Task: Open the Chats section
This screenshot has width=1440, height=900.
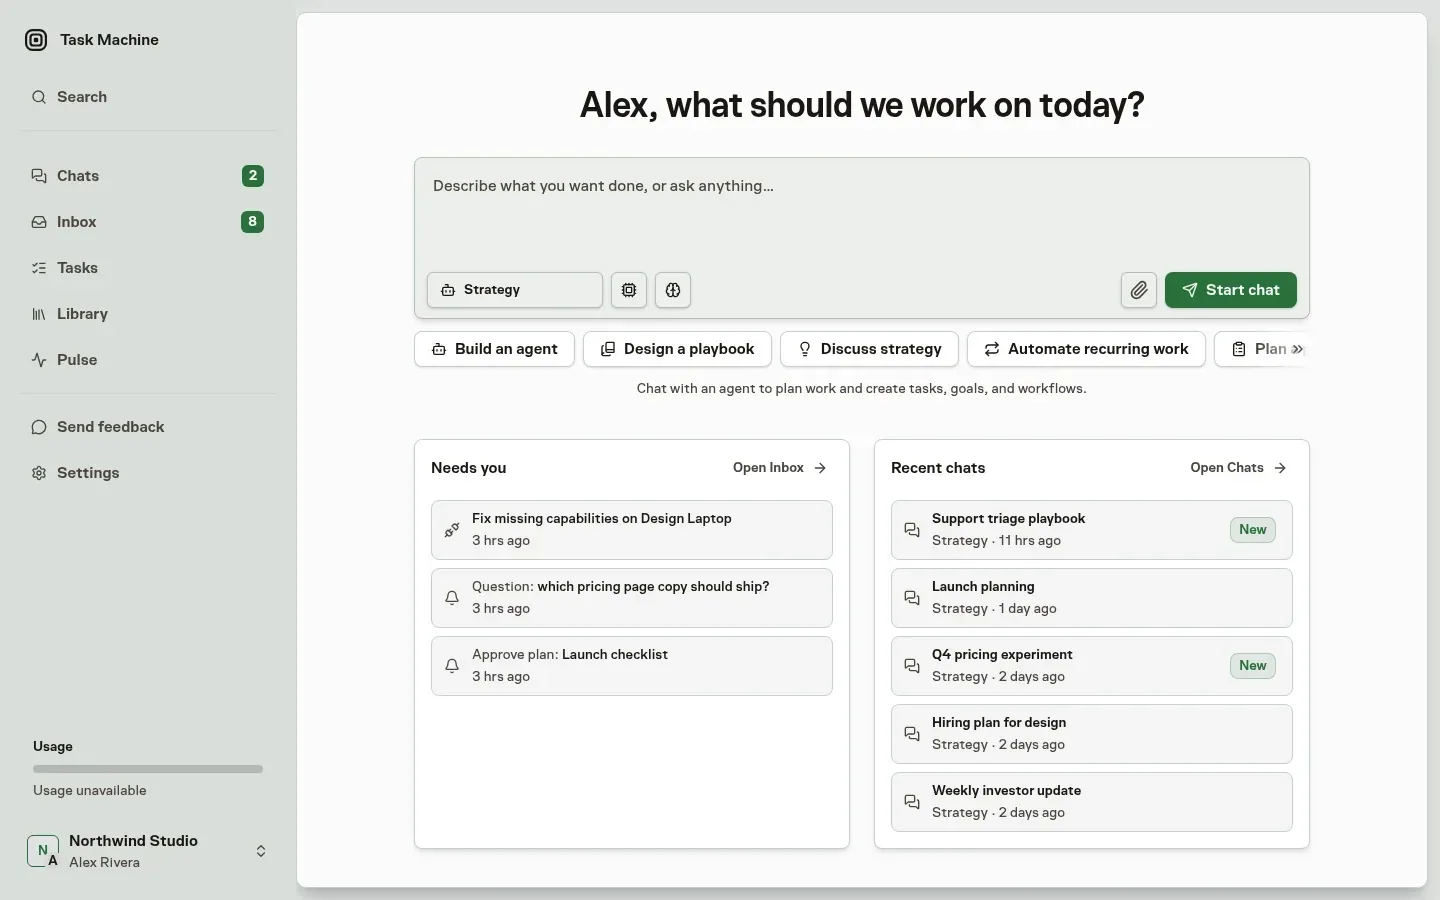Action: point(148,176)
